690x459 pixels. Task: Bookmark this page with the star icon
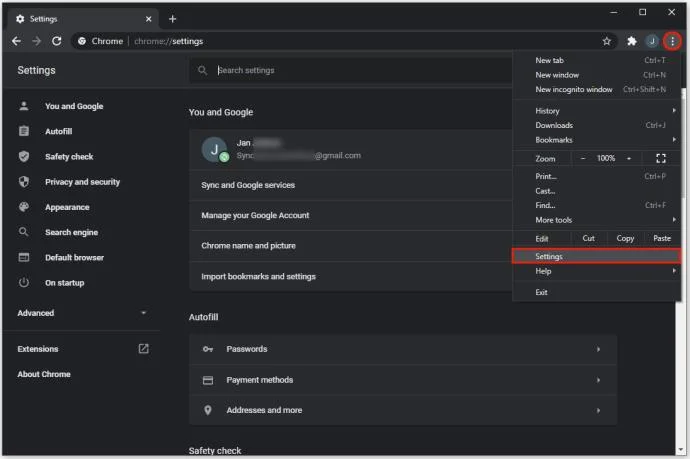607,41
